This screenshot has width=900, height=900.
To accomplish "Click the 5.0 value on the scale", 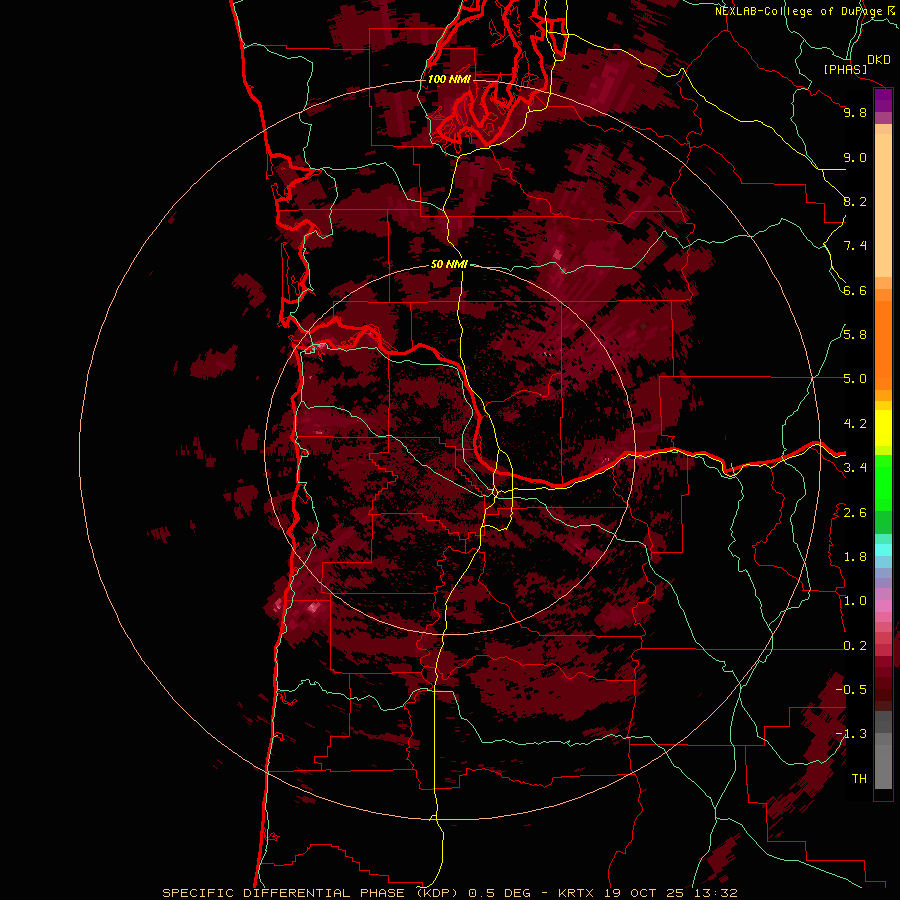I will [x=855, y=379].
